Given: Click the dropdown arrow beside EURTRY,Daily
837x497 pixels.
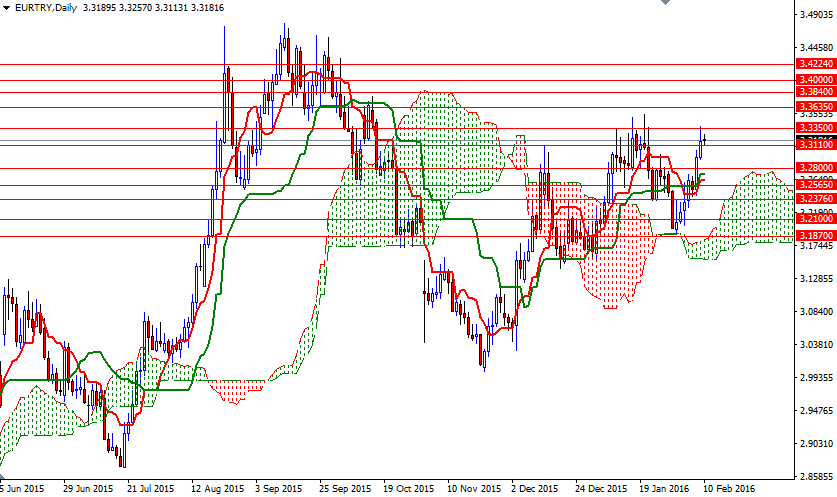Looking at the screenshot, I should [6, 8].
